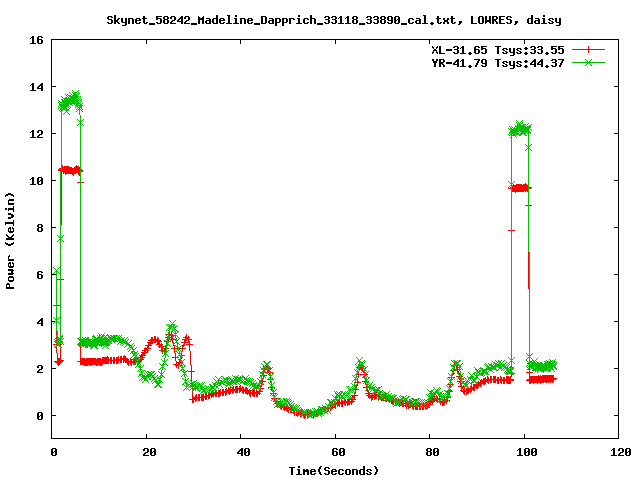Click the Time(Seconds) x-axis label

(x=334, y=471)
